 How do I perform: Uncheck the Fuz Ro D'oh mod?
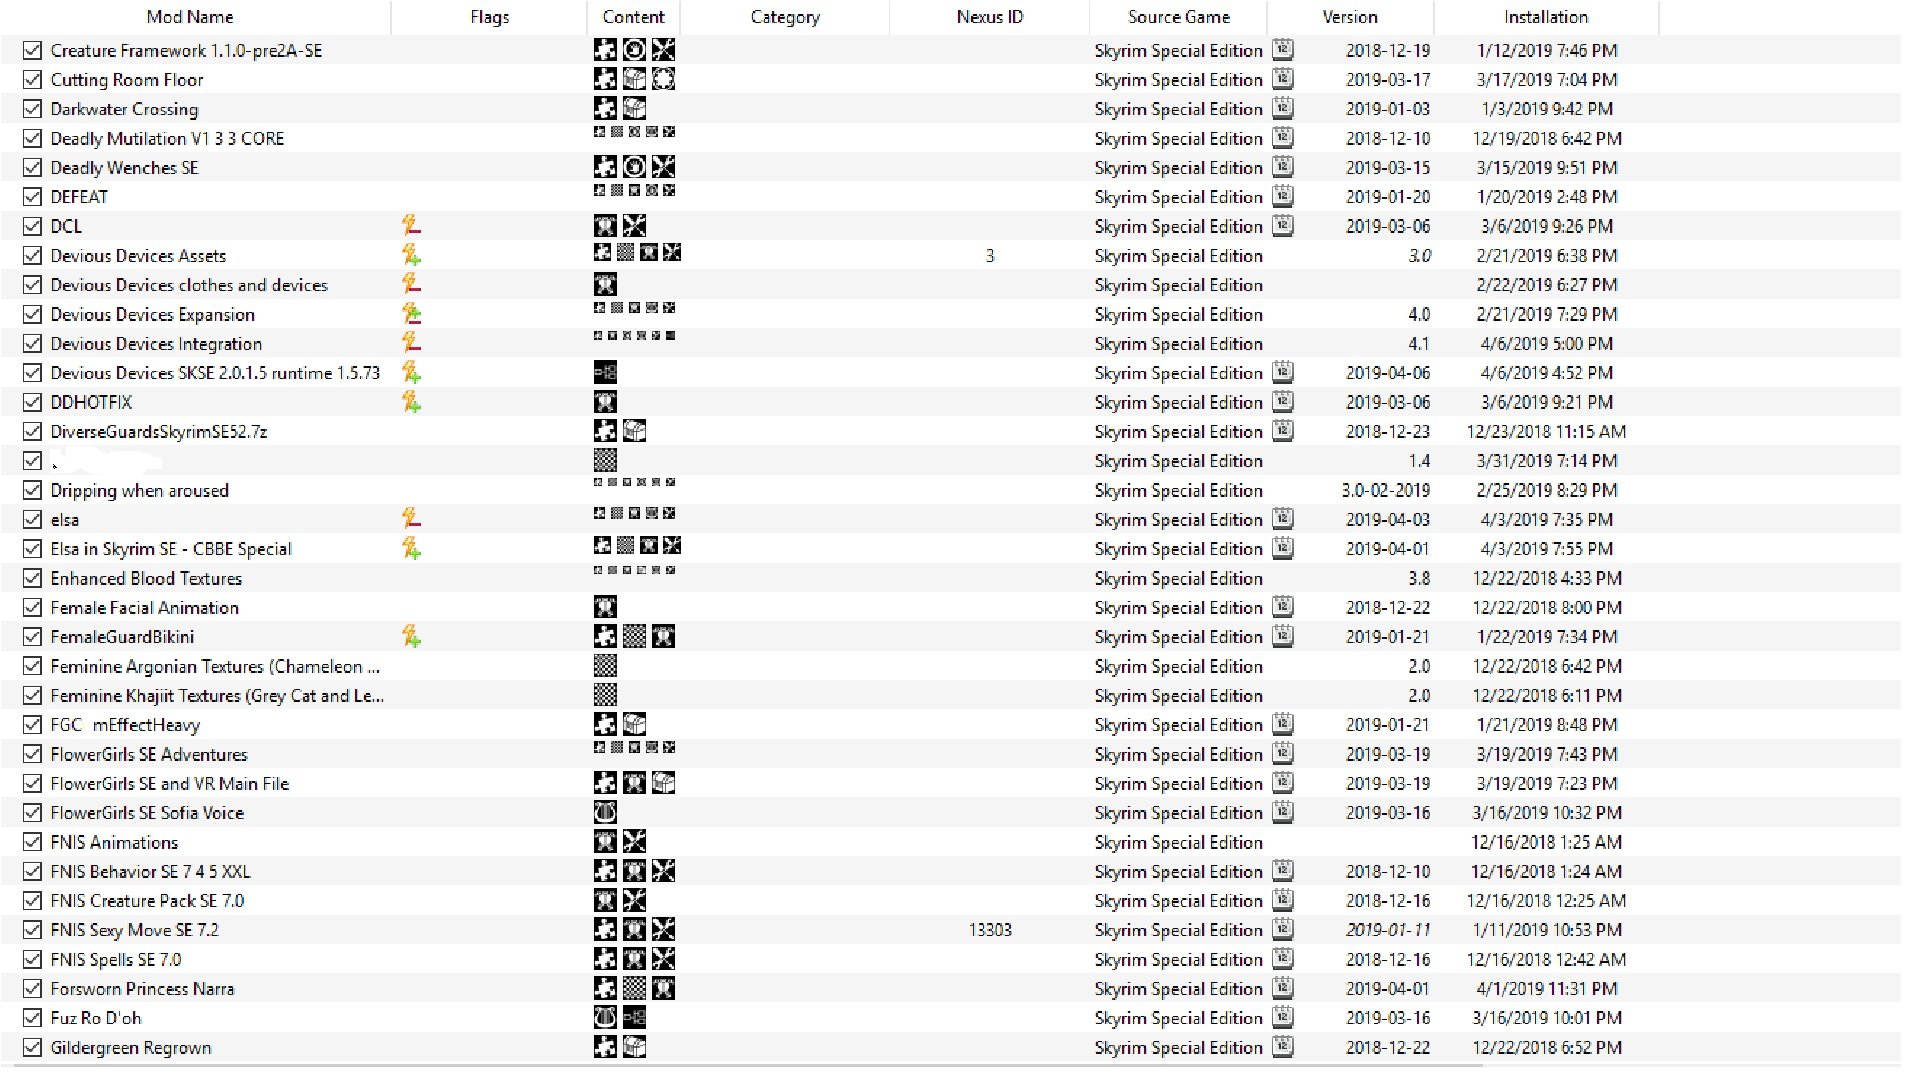tap(32, 1018)
